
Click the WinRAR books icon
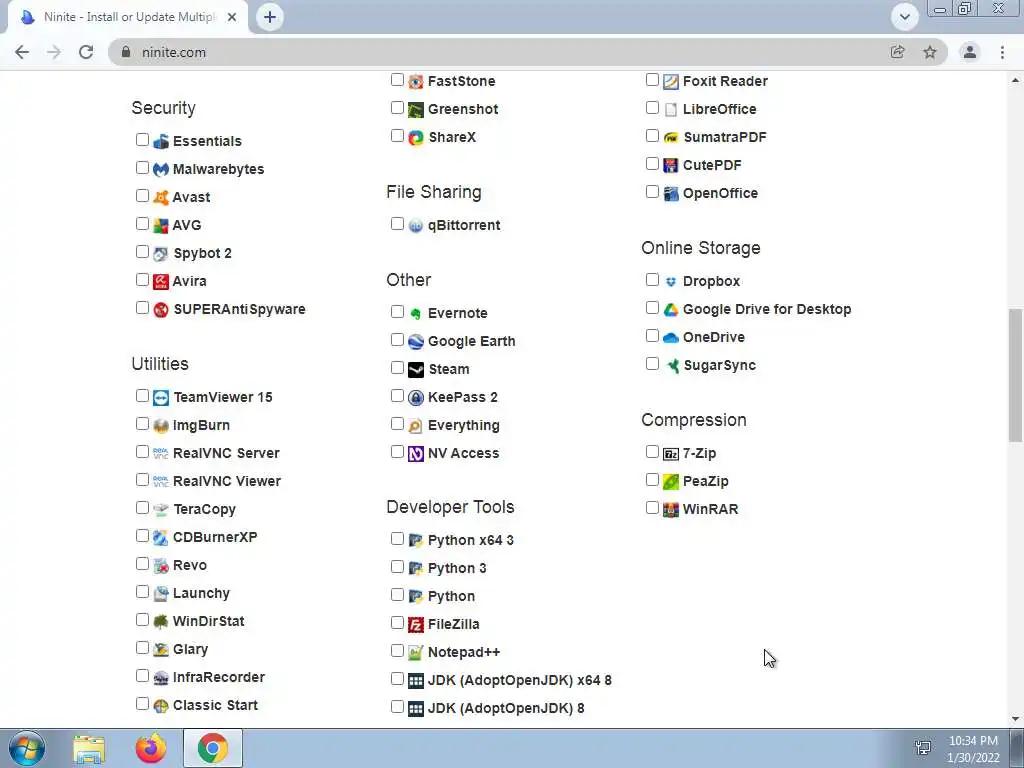coord(671,509)
